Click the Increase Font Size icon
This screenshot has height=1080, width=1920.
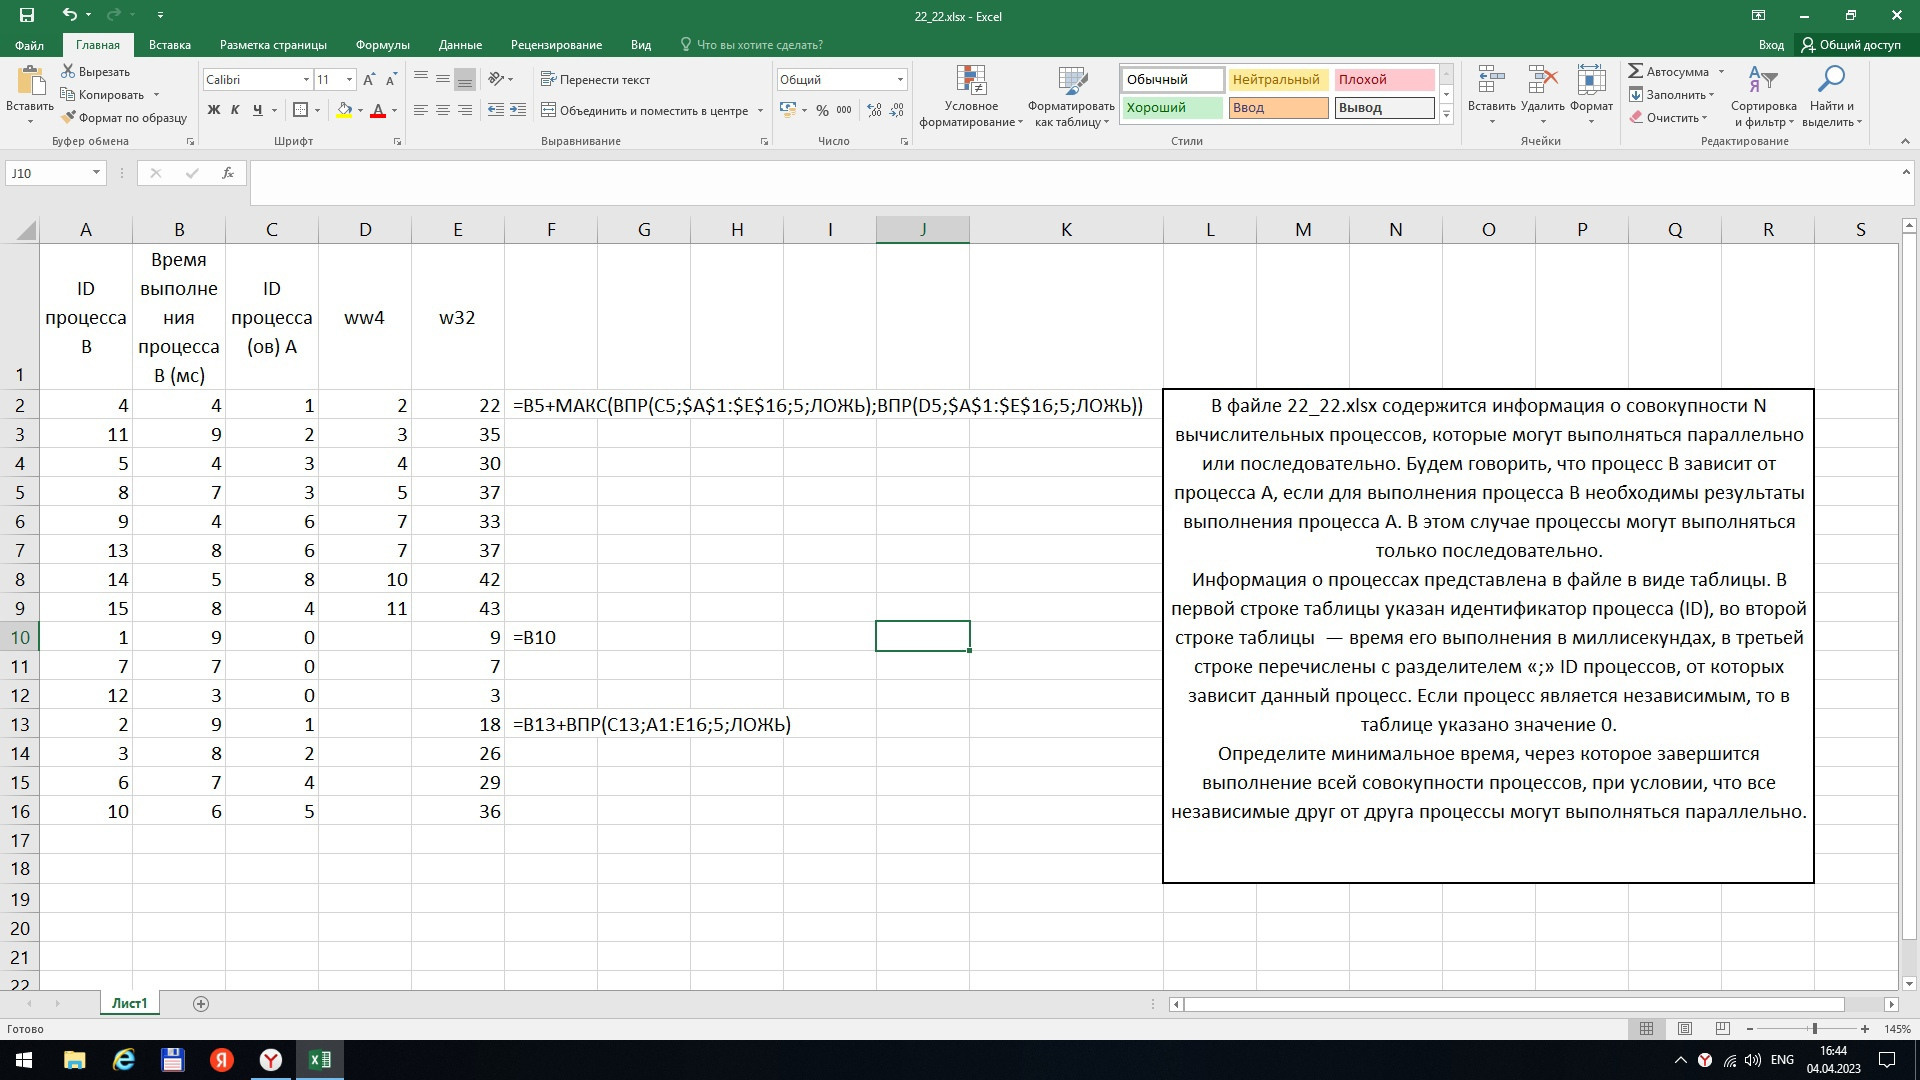[x=369, y=80]
